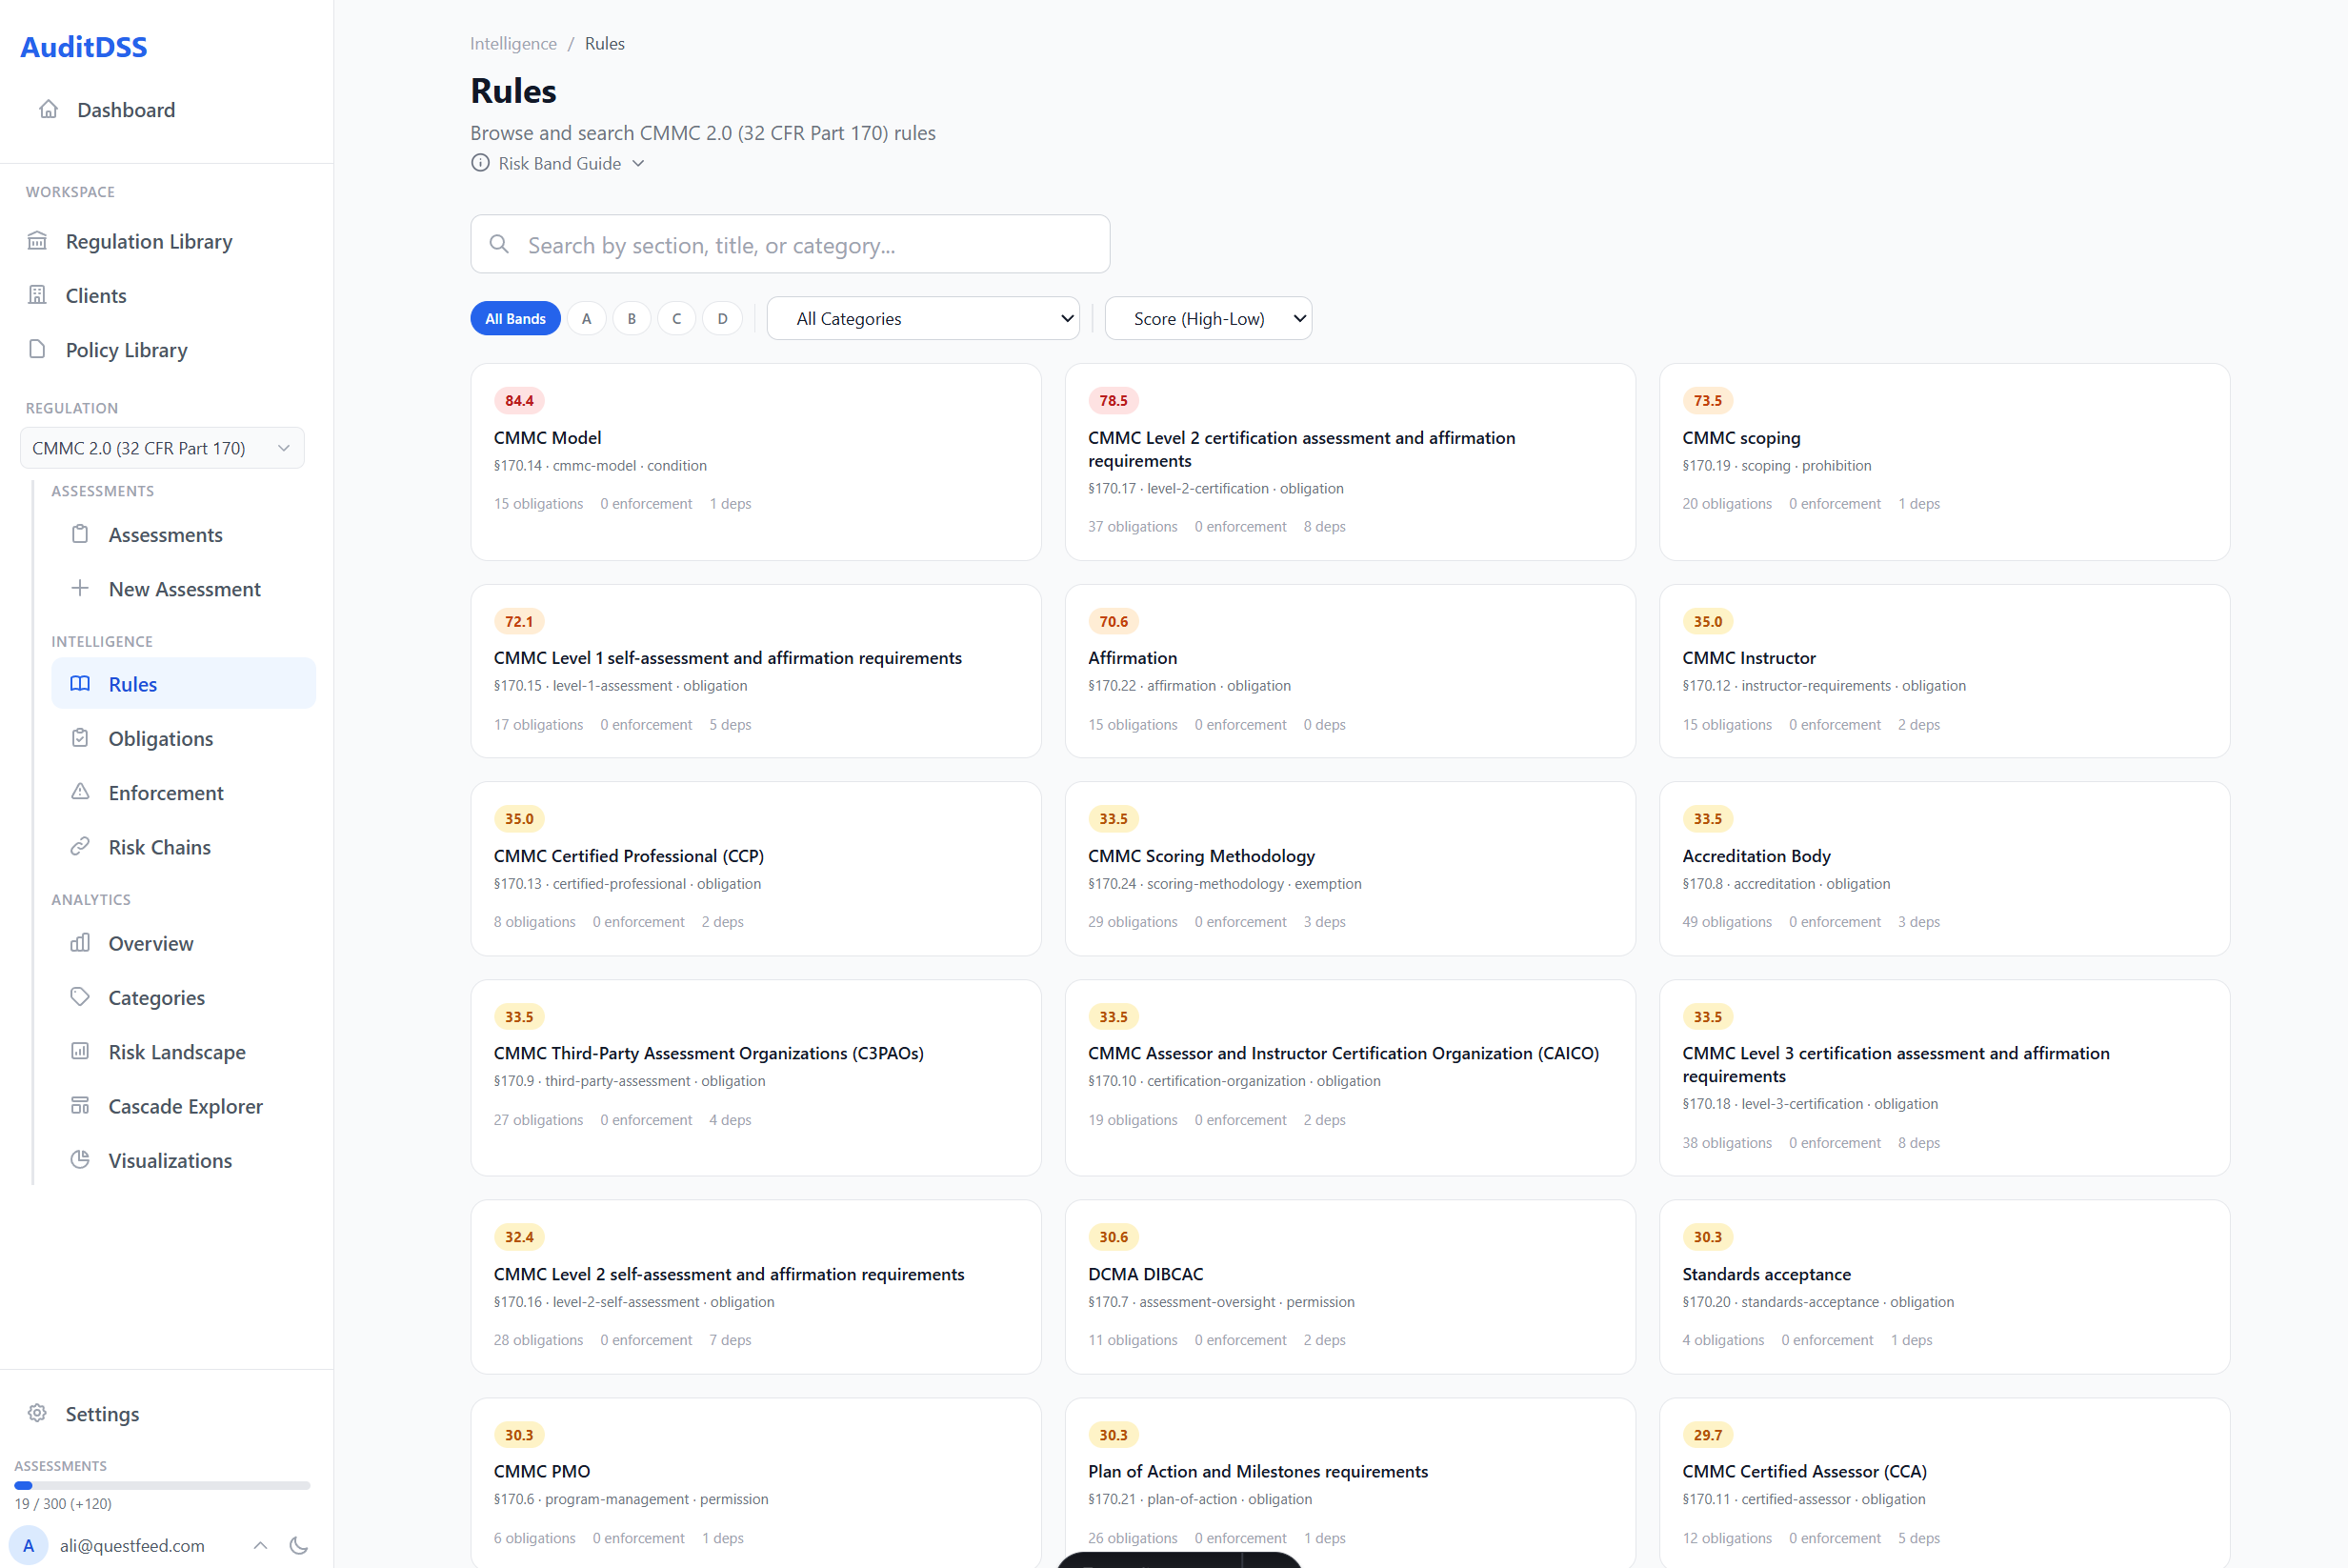Click the New Assessment plus icon

81,588
